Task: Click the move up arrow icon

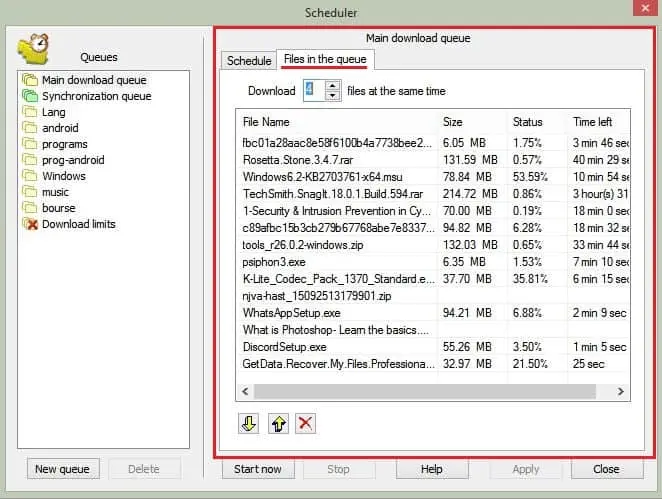Action: 277,423
